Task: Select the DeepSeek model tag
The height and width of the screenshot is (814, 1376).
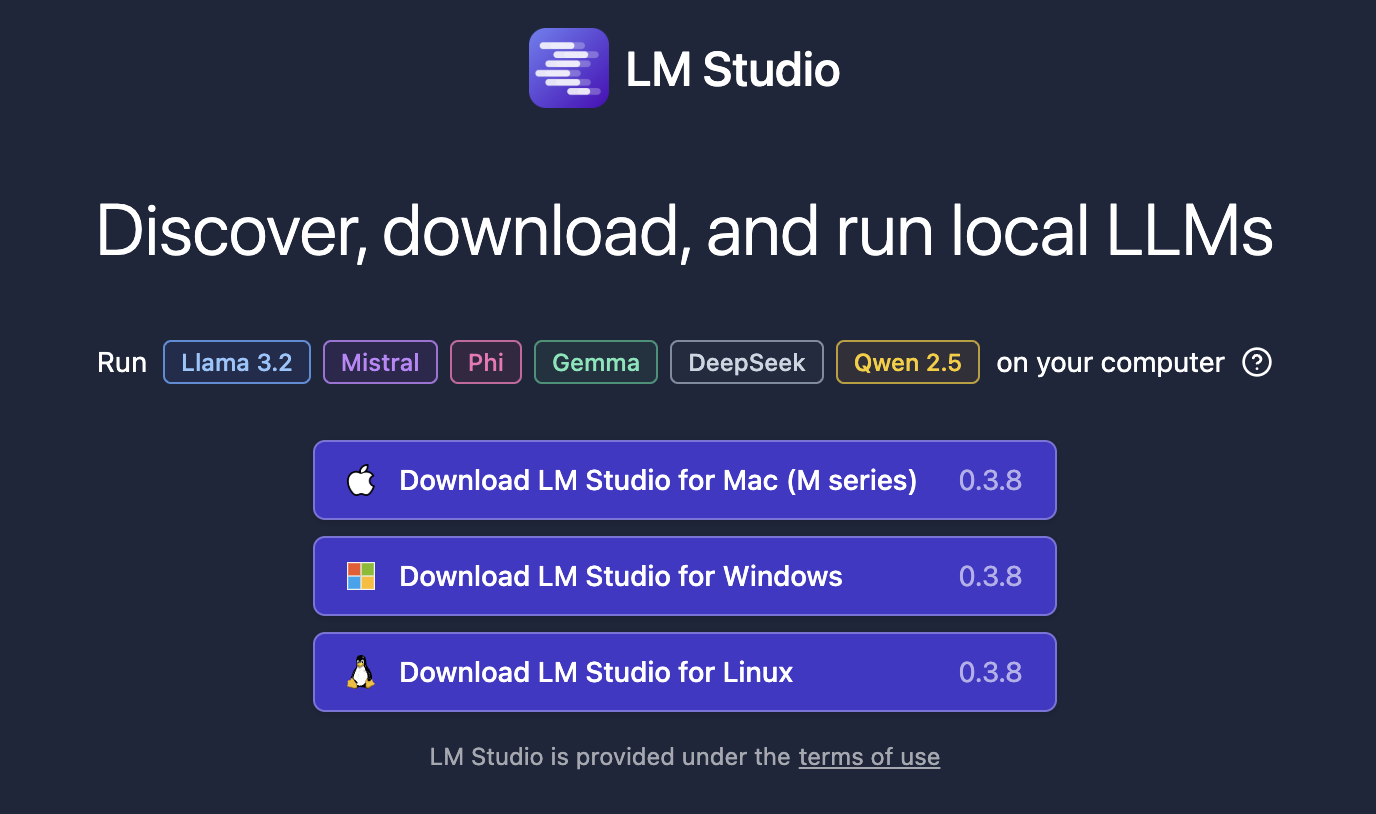Action: (746, 362)
